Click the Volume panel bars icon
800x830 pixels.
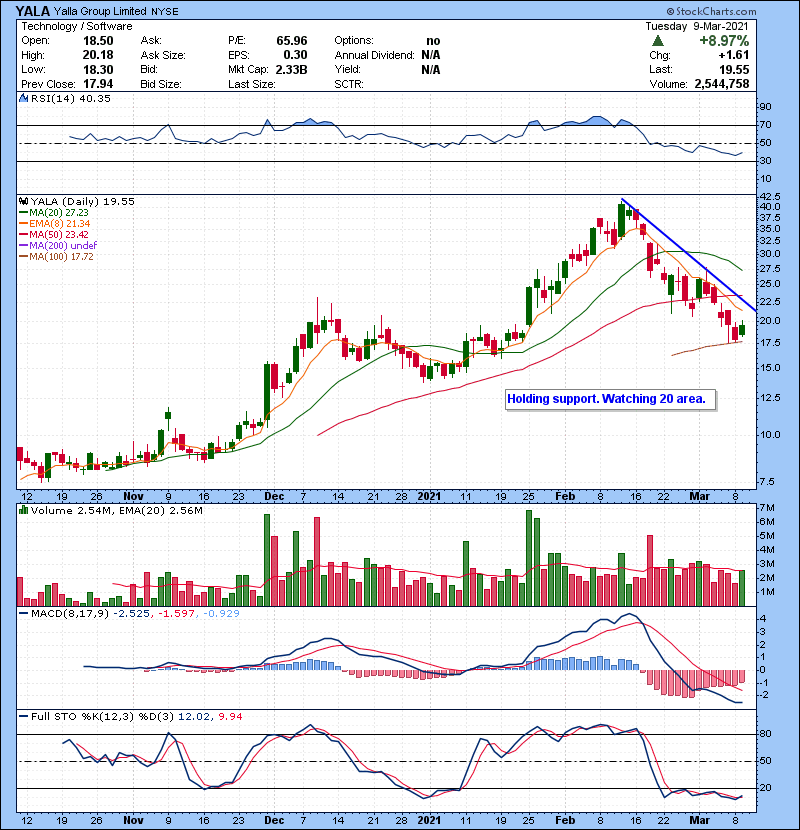24,511
